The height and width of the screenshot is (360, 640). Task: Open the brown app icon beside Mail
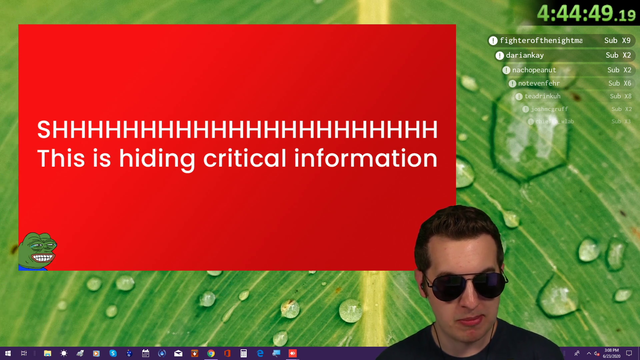195,353
